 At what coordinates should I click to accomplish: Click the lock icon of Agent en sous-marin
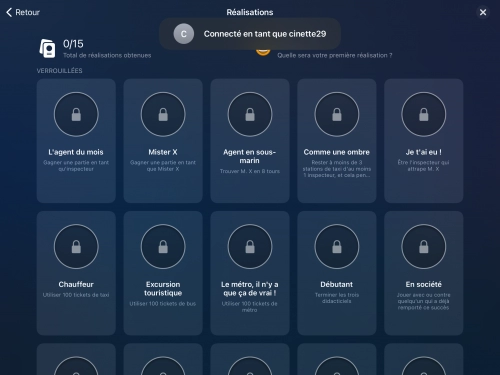(250, 114)
